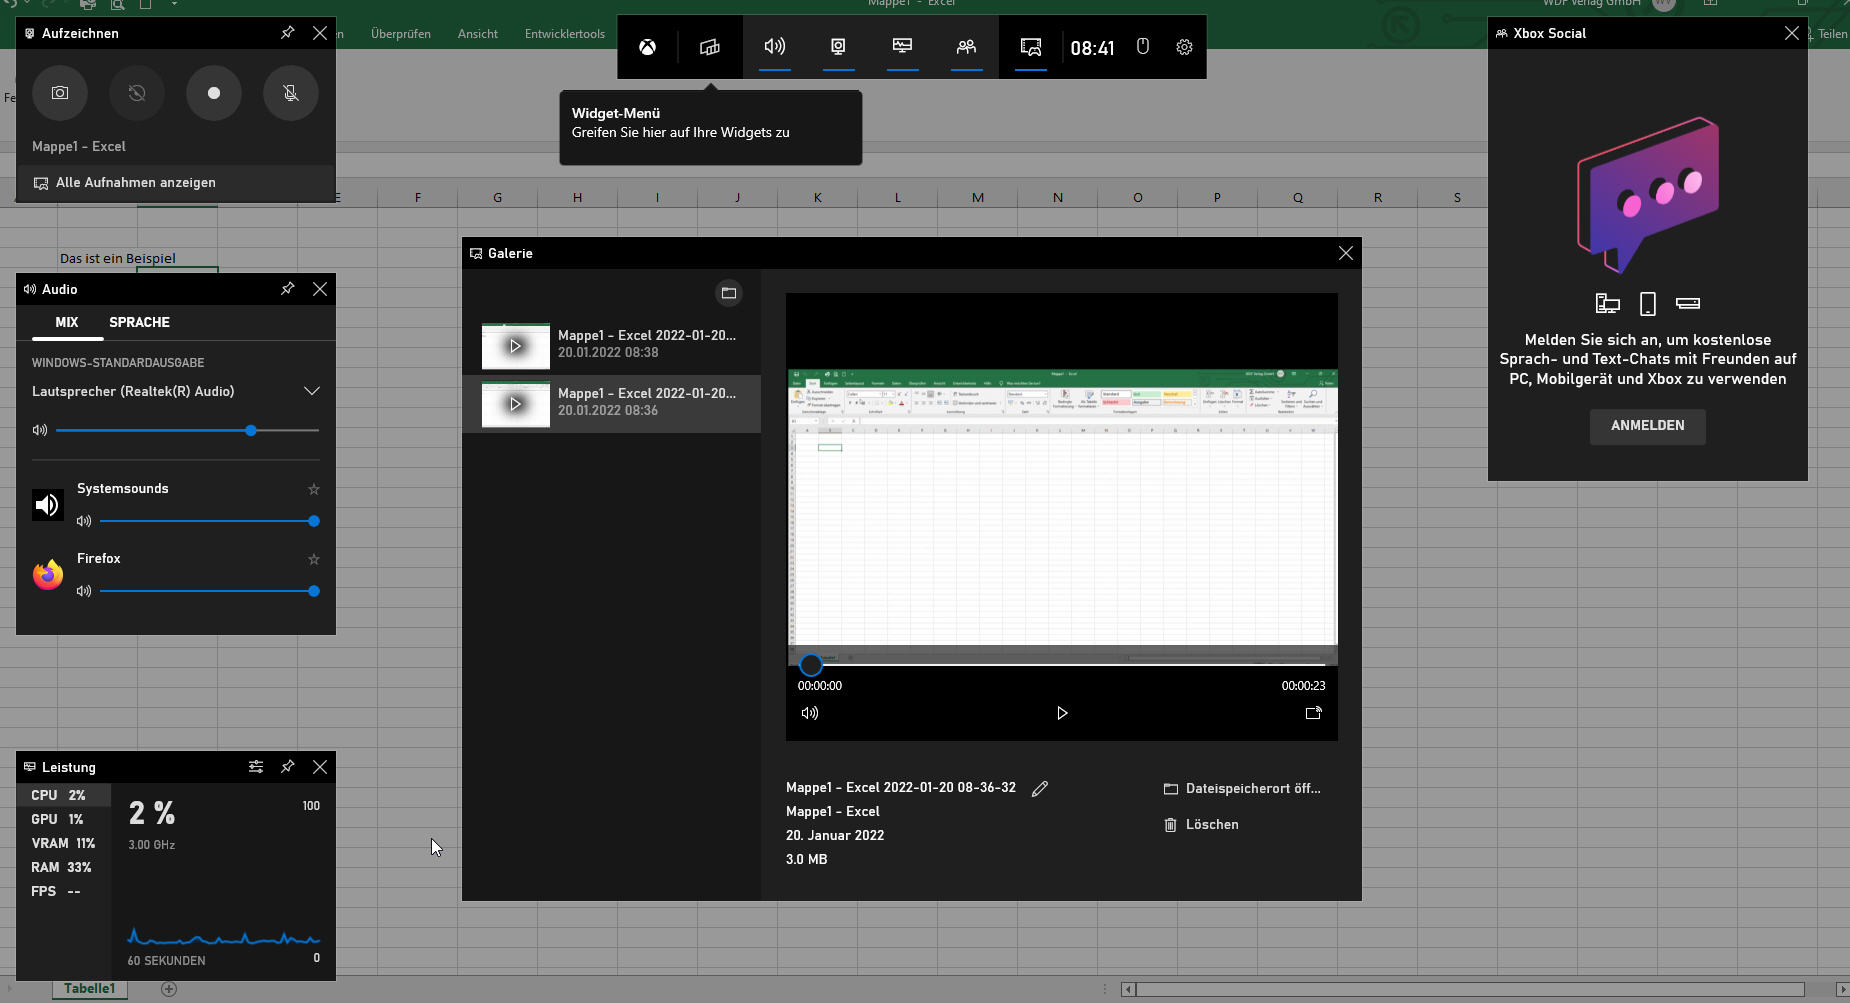Open the video in fullscreen/external view

[1313, 713]
